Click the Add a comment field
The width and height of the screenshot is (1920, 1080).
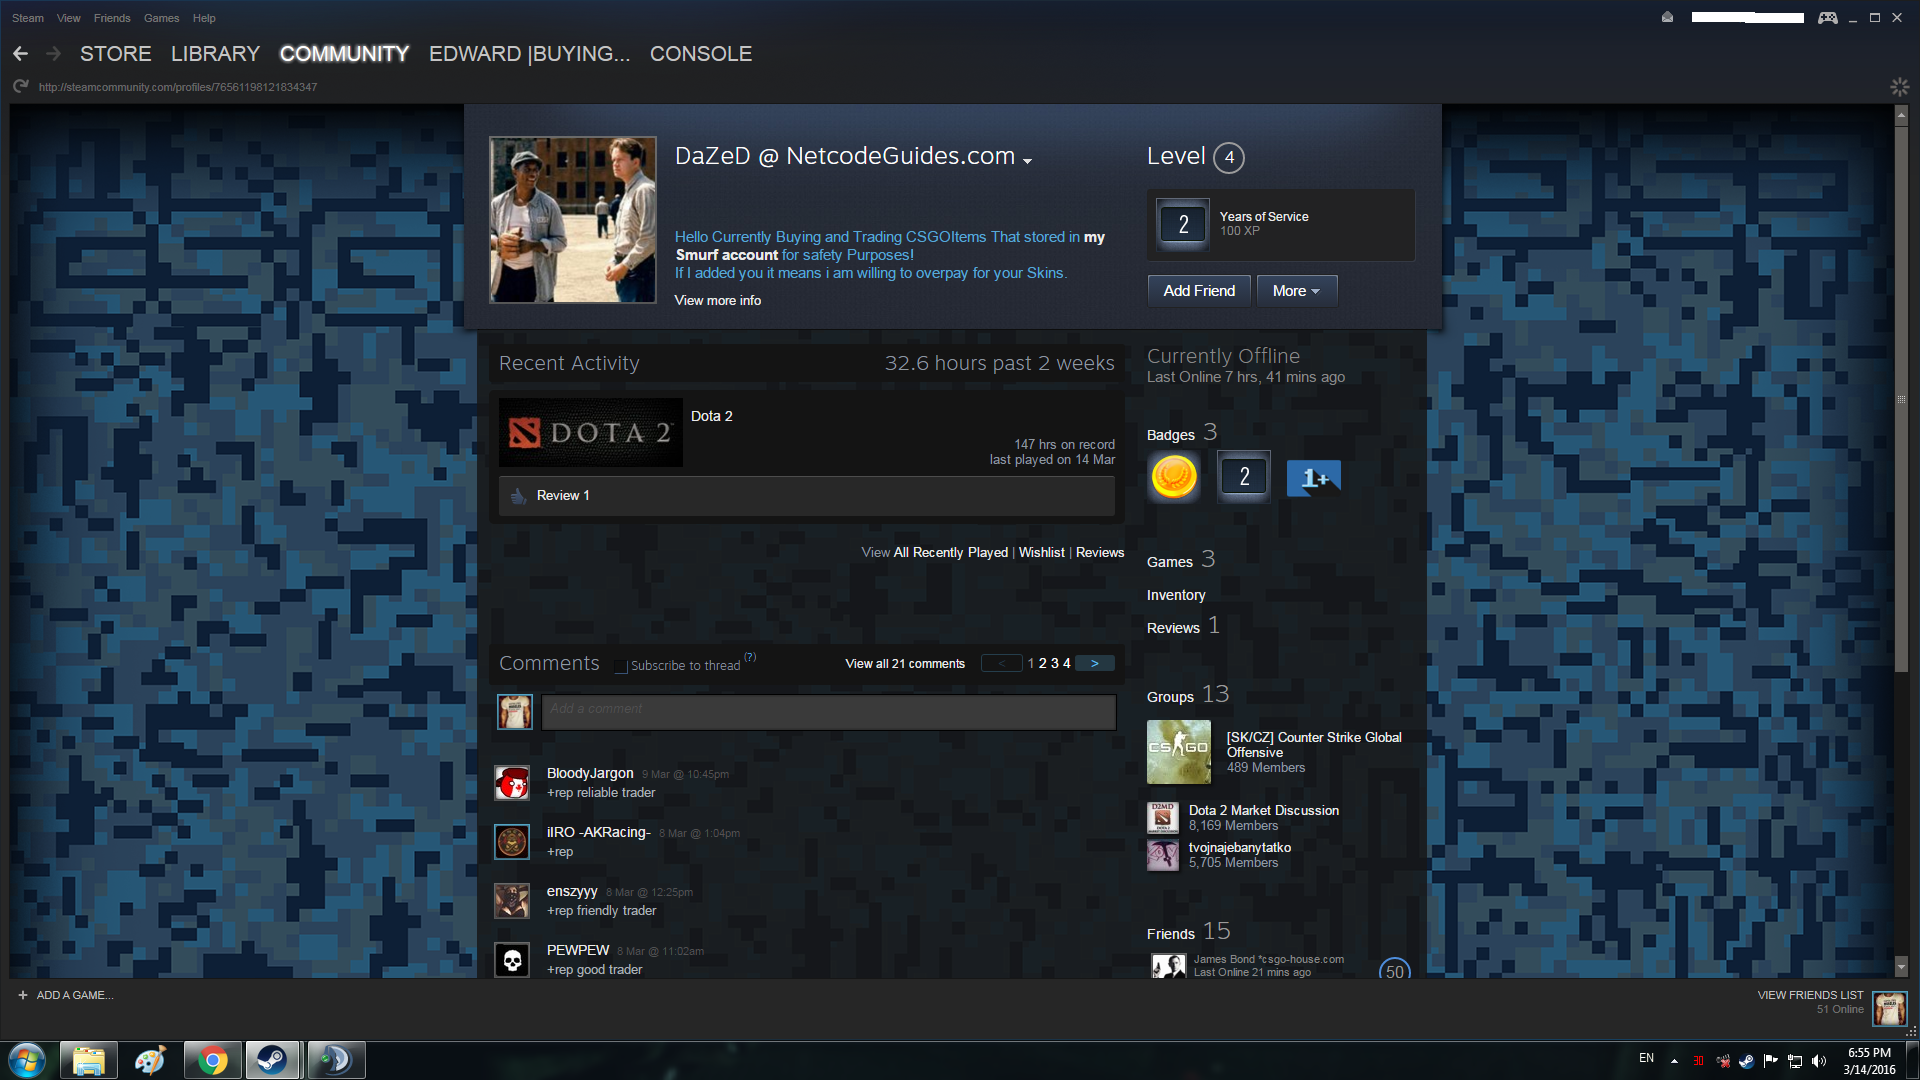tap(828, 712)
